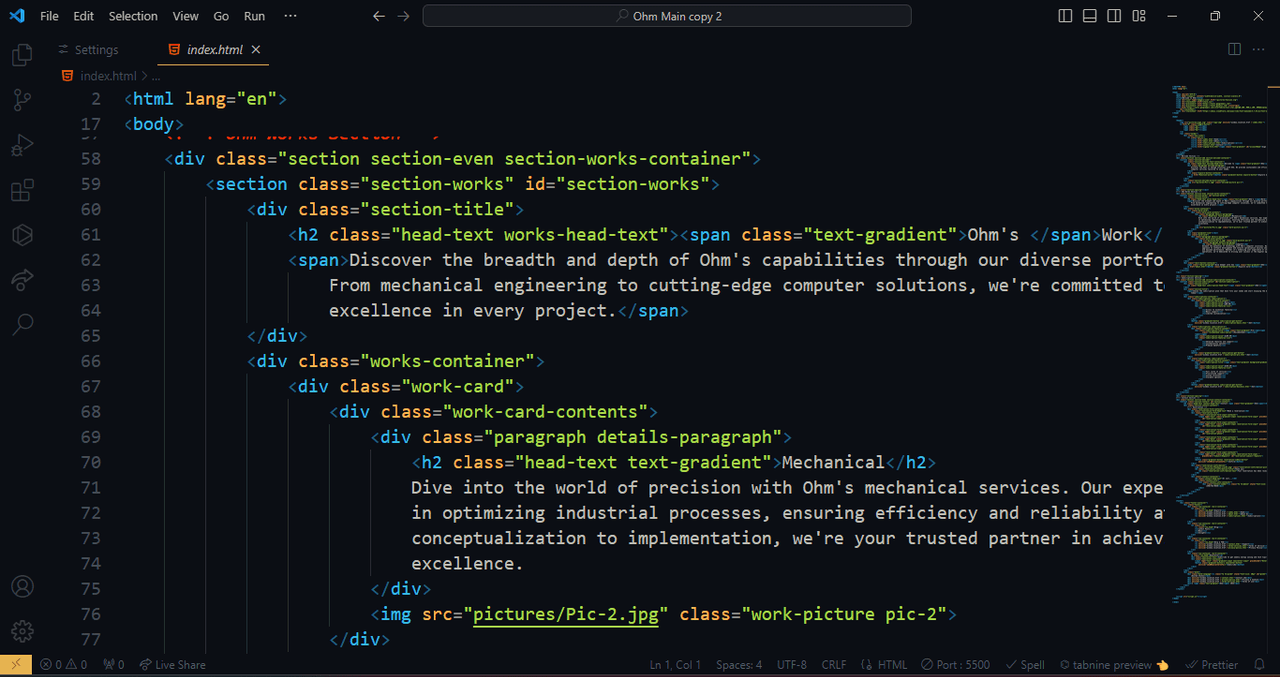Open the Extensions view
This screenshot has height=677, width=1280.
[22, 190]
